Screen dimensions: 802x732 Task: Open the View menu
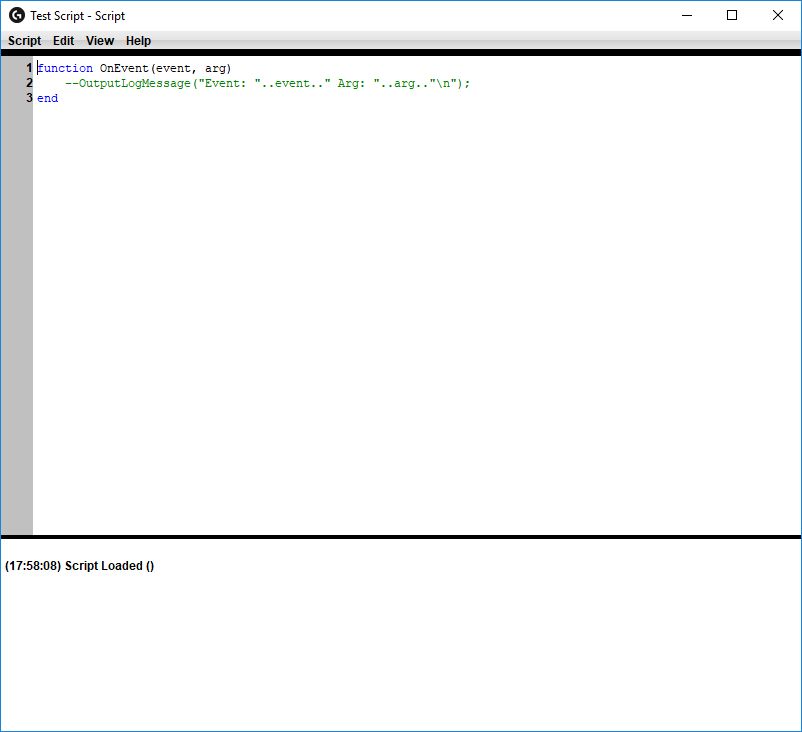tap(100, 40)
